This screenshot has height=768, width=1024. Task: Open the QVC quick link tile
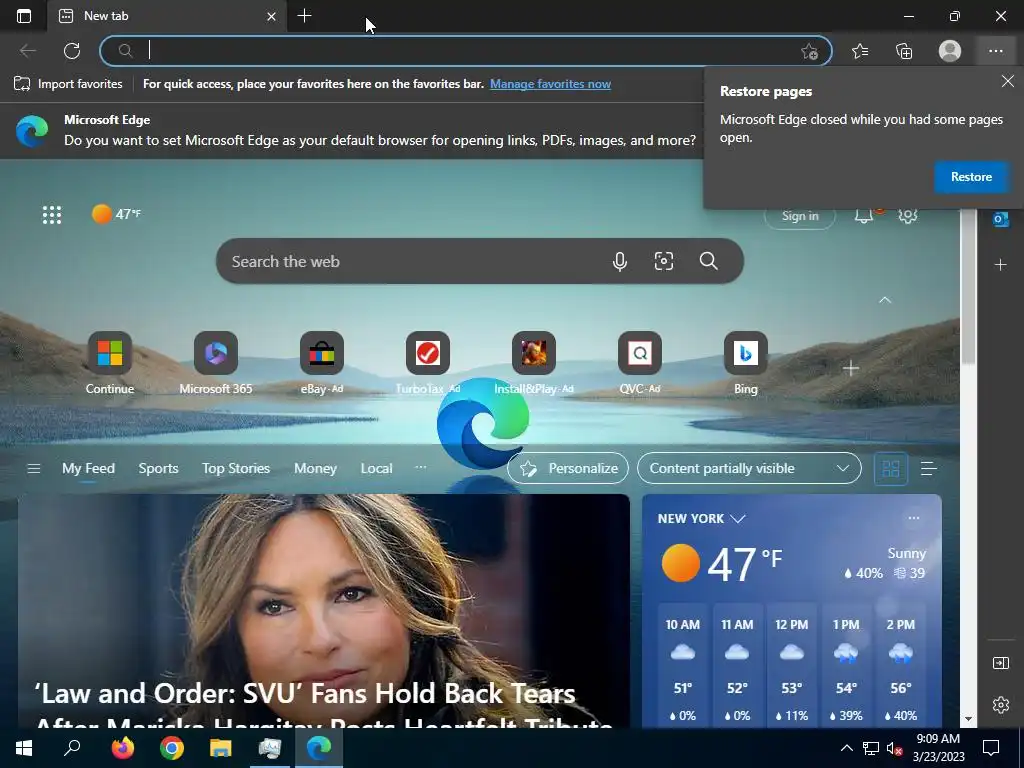coord(640,363)
